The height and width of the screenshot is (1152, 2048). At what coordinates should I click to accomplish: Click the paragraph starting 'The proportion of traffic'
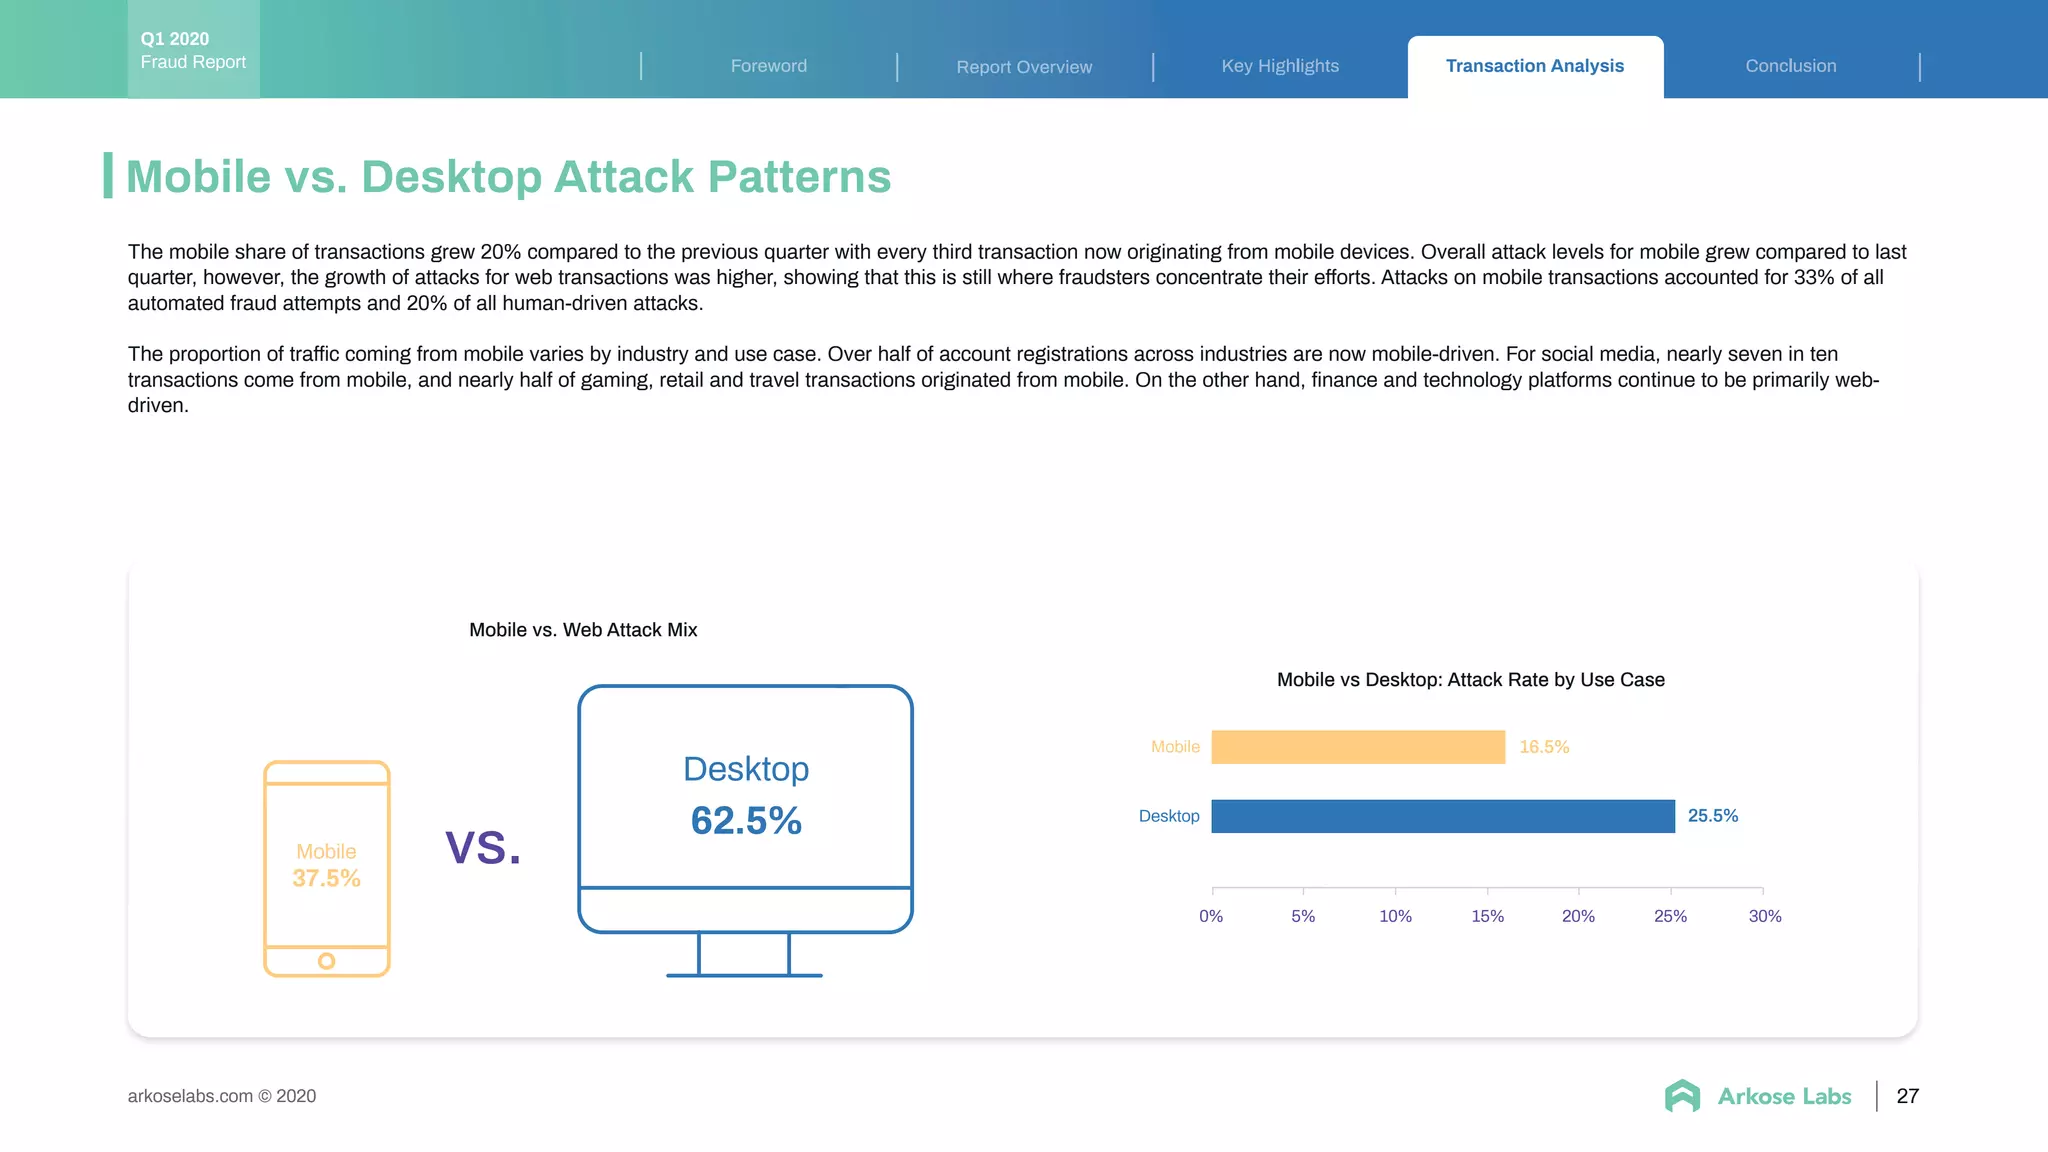tap(1004, 380)
